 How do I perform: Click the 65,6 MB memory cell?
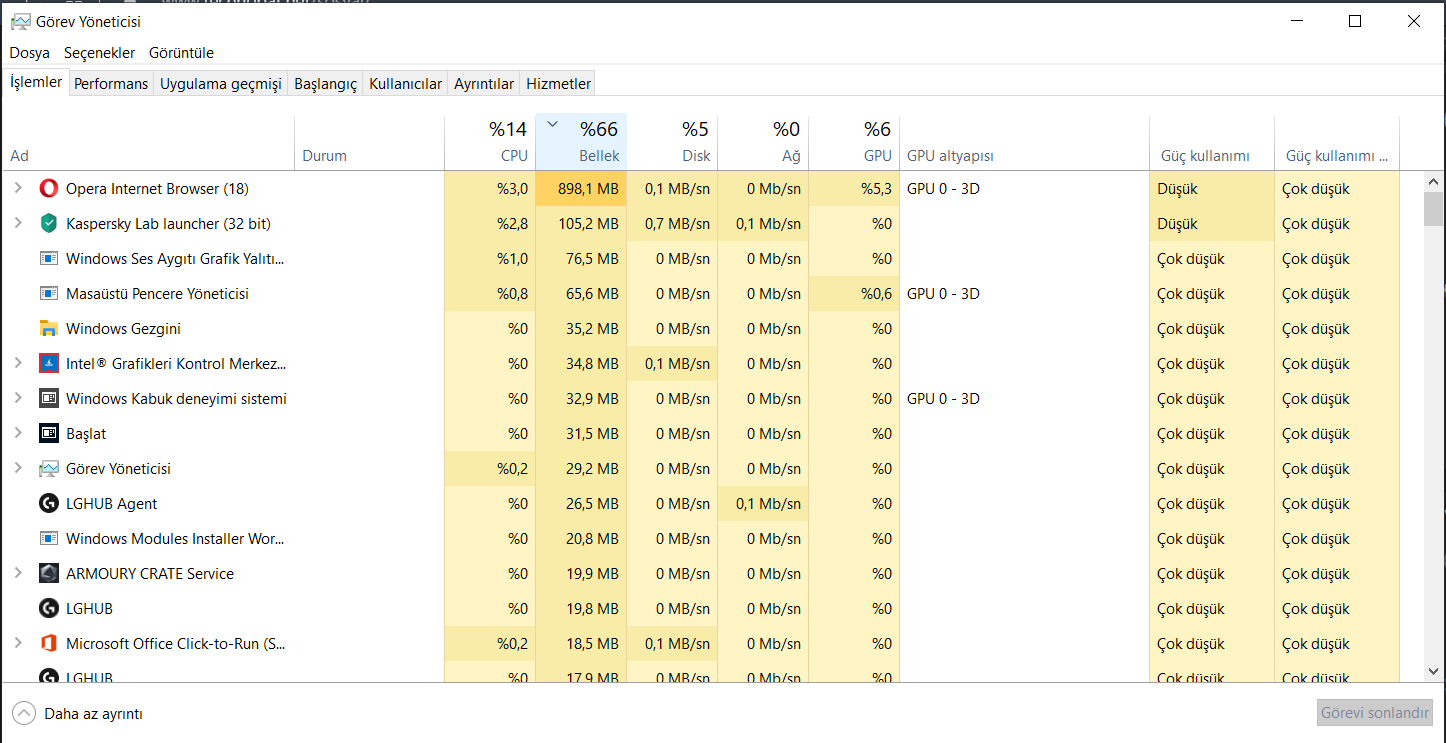tap(582, 294)
